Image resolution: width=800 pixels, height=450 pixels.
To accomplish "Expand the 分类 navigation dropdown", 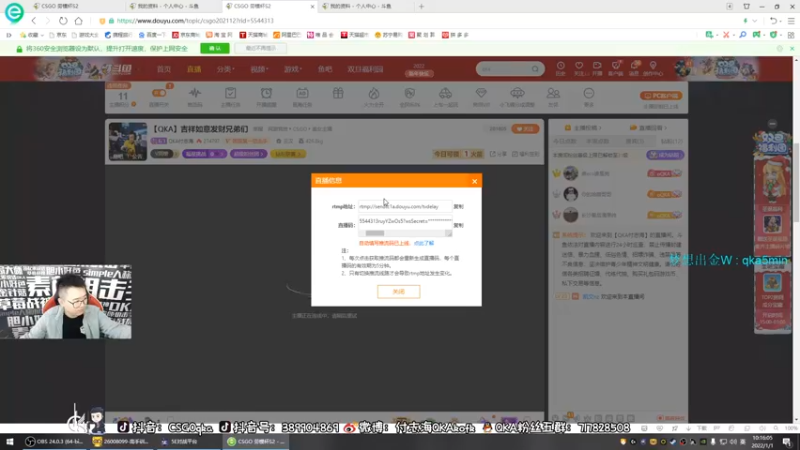I will pos(225,69).
